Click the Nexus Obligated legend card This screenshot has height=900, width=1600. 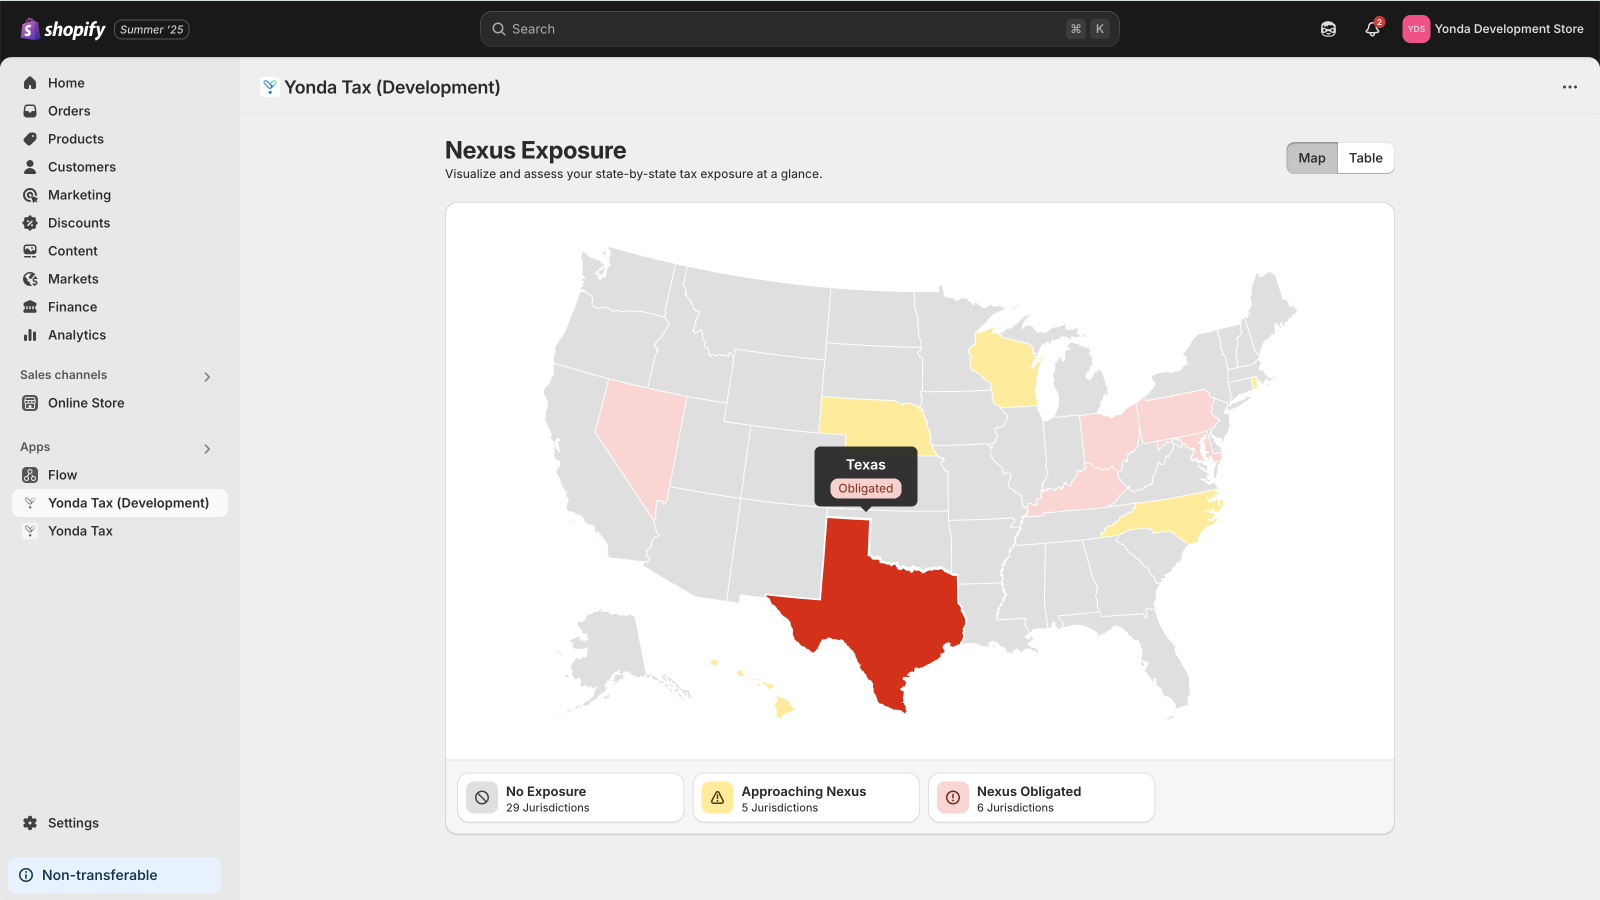click(1042, 798)
